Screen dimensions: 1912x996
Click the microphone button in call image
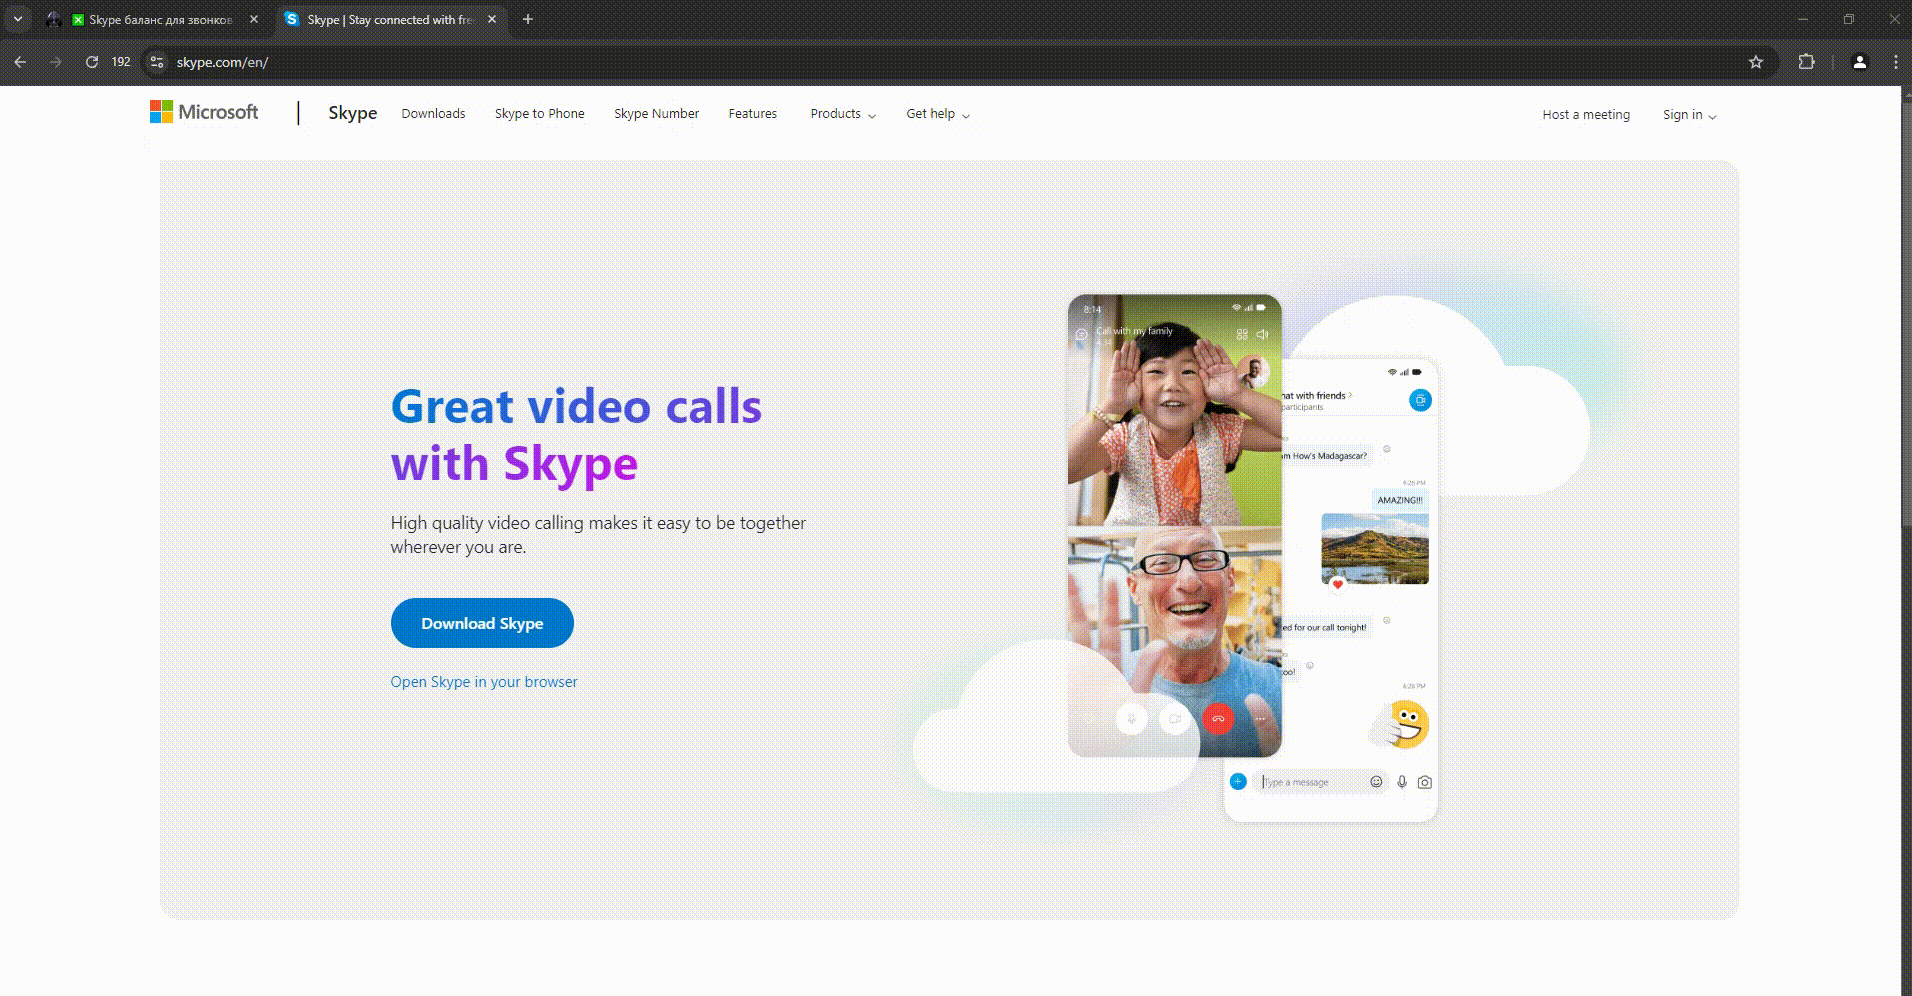coord(1132,718)
